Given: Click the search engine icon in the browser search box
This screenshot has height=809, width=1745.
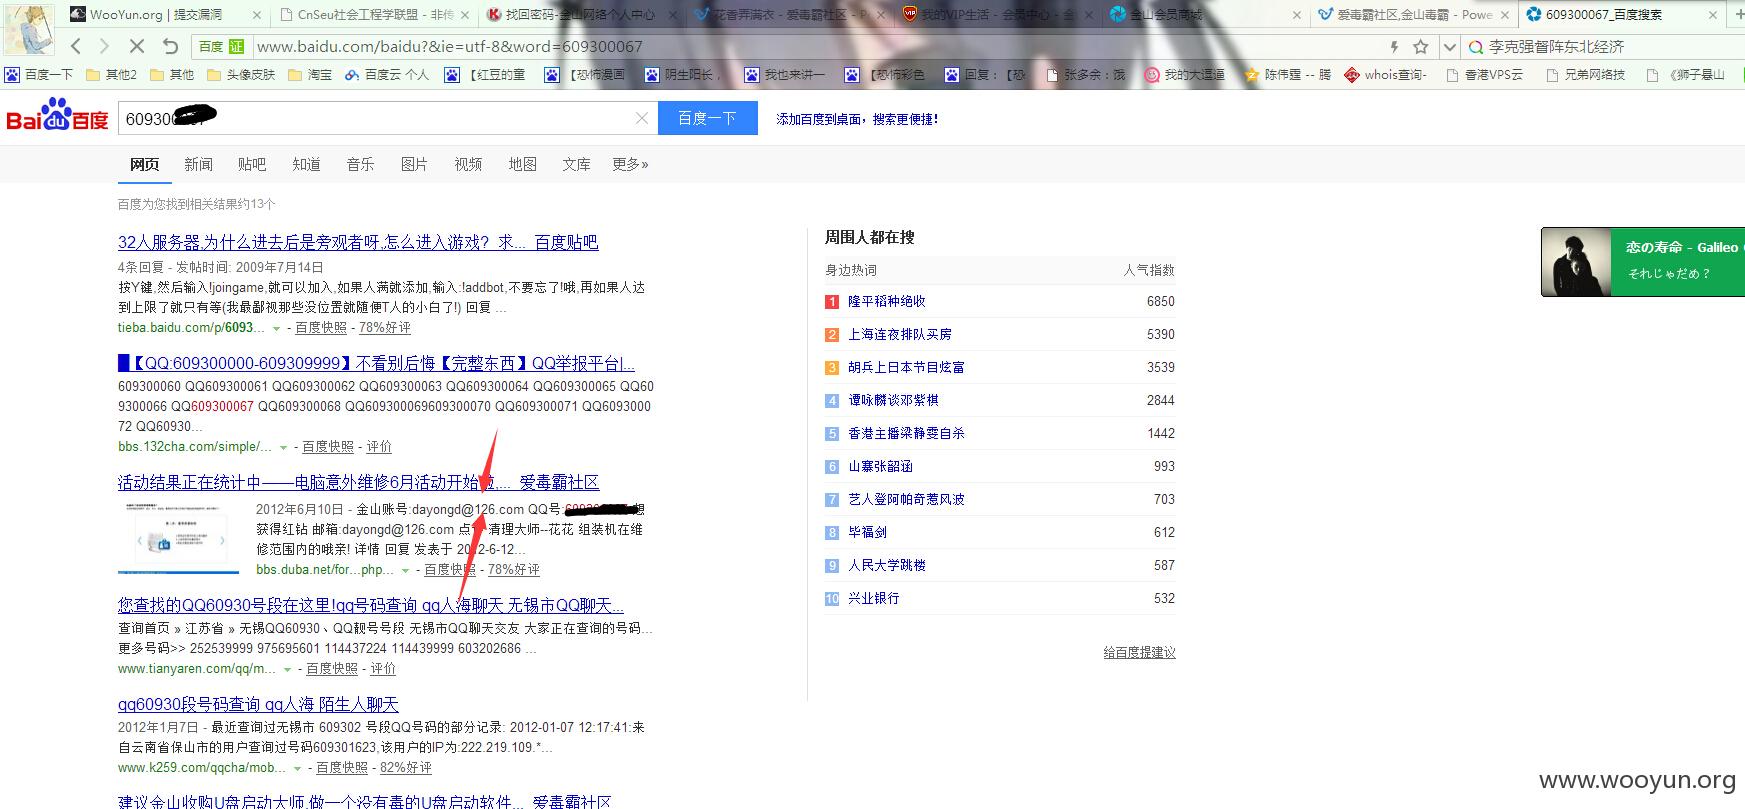Looking at the screenshot, I should [1476, 46].
